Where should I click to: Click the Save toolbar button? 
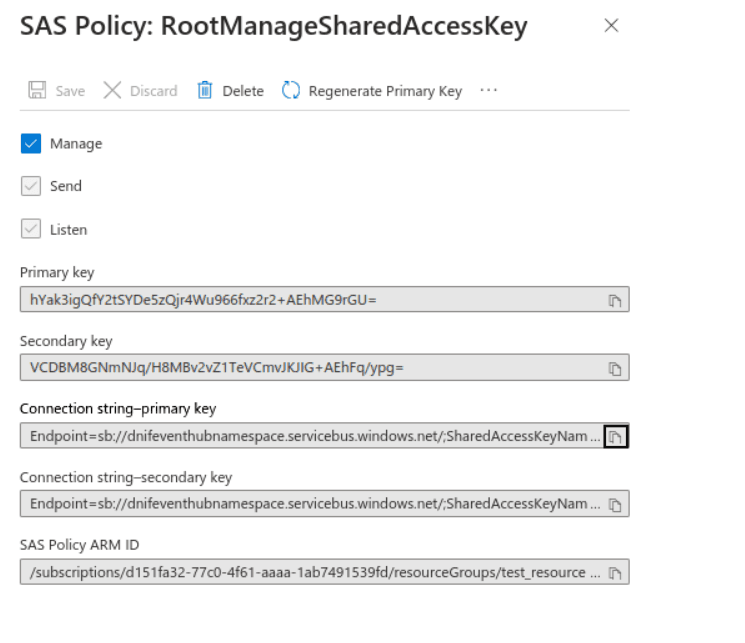pos(57,90)
